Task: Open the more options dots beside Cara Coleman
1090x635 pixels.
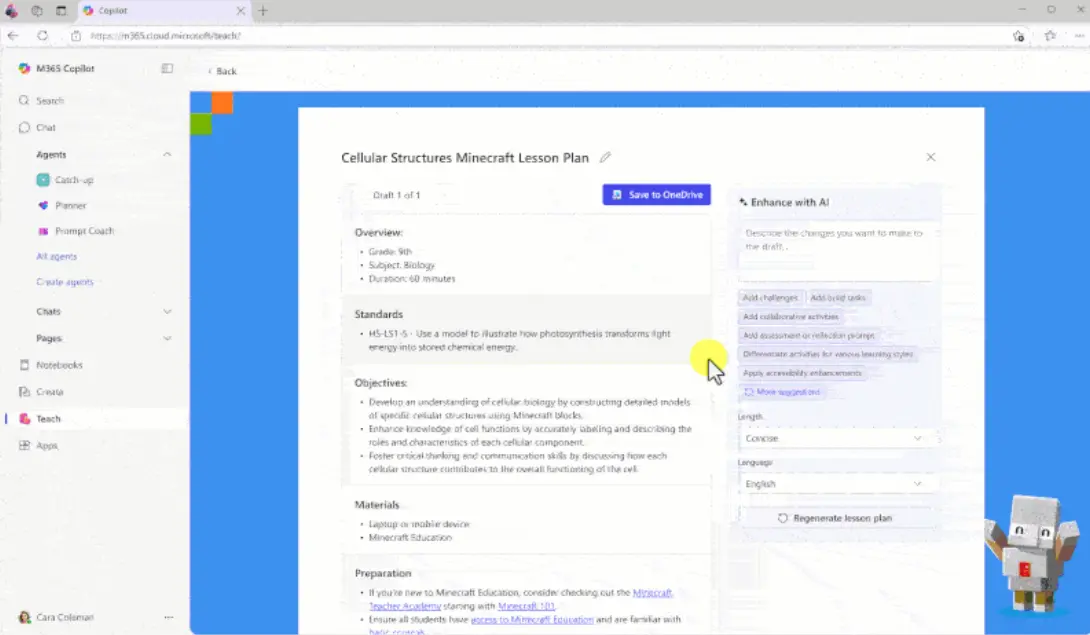Action: tap(168, 617)
